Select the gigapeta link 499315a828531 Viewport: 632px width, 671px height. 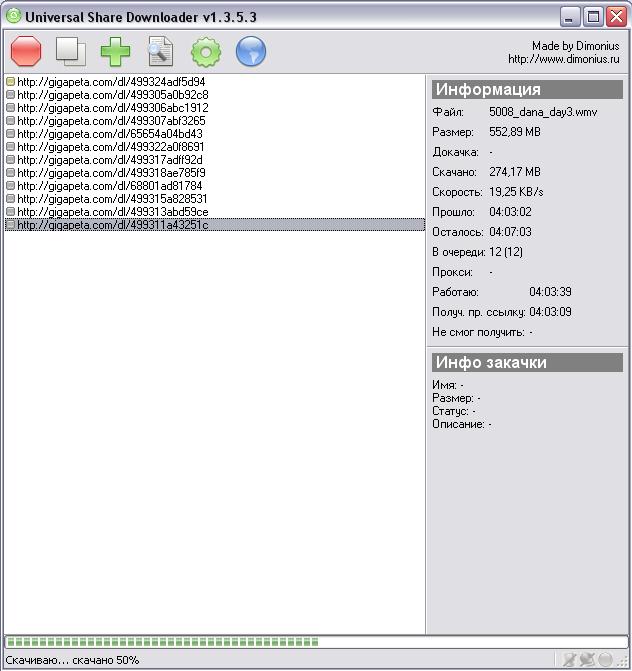(x=112, y=199)
